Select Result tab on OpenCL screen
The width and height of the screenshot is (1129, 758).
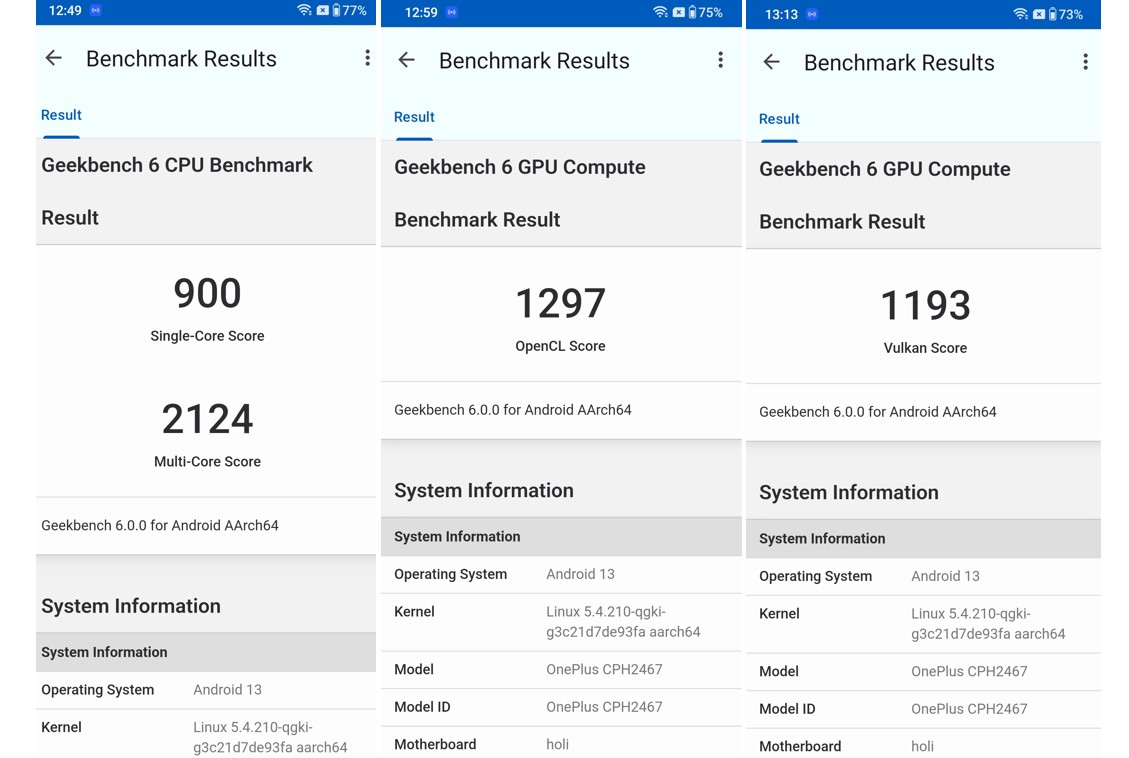pyautogui.click(x=414, y=117)
